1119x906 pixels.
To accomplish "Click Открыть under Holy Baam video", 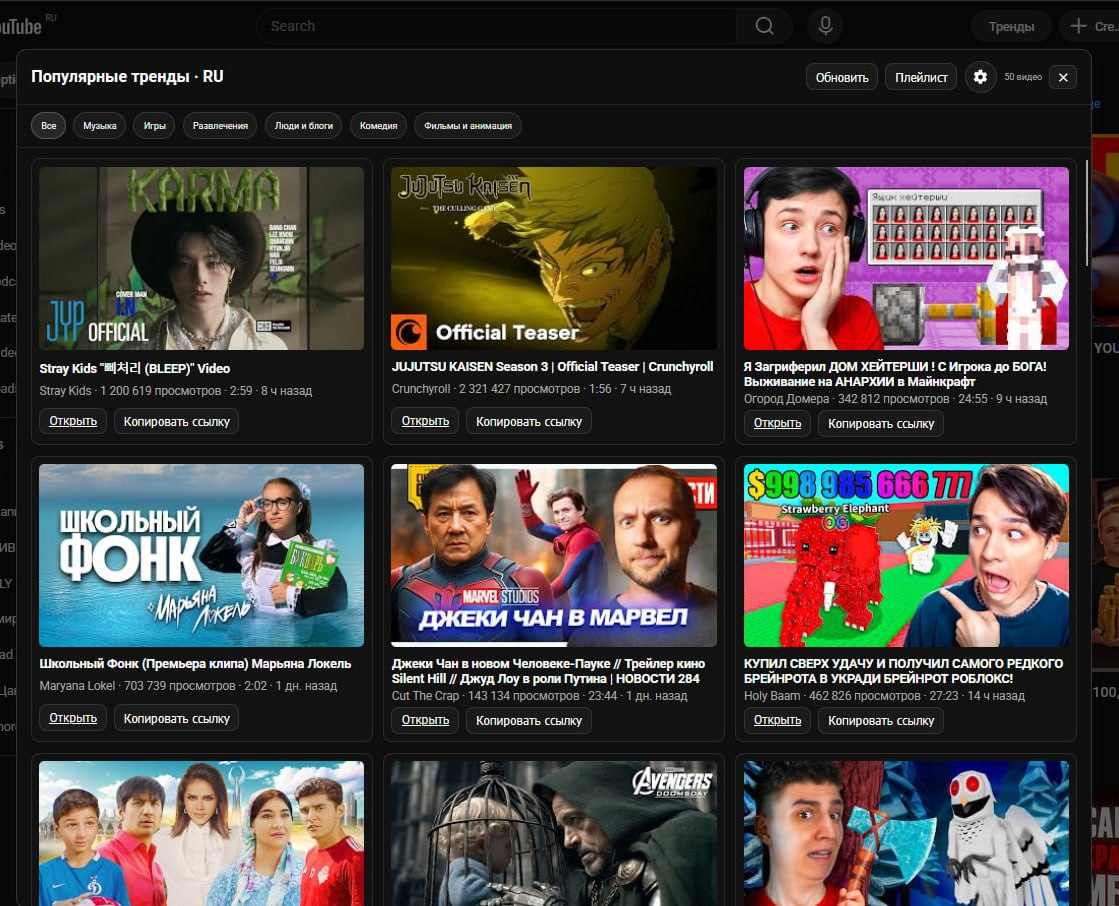I will click(x=777, y=720).
